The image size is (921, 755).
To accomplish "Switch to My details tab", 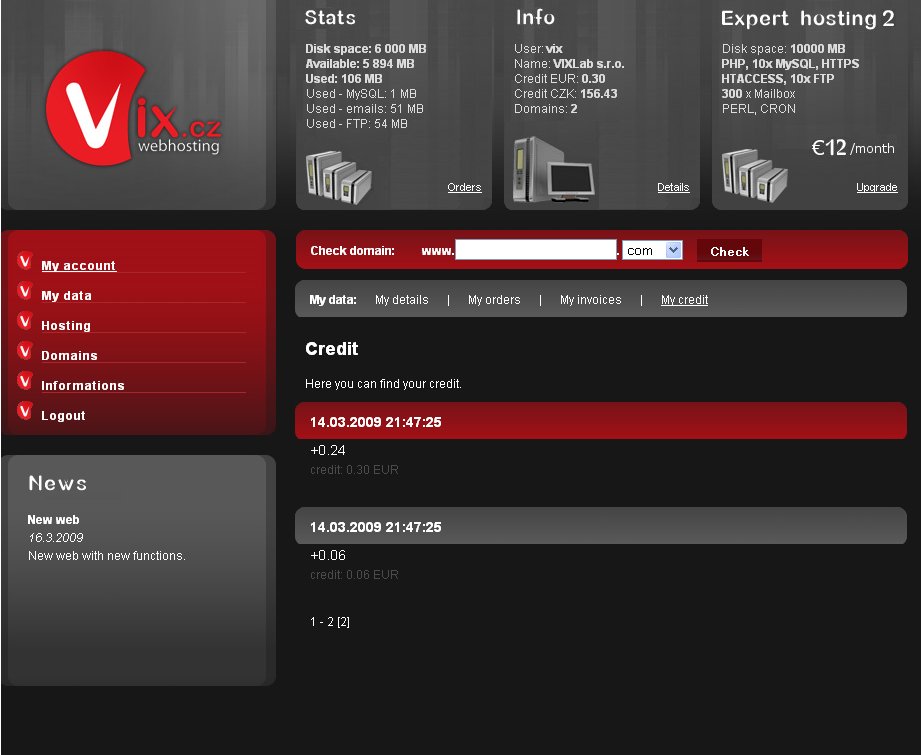I will (x=401, y=300).
